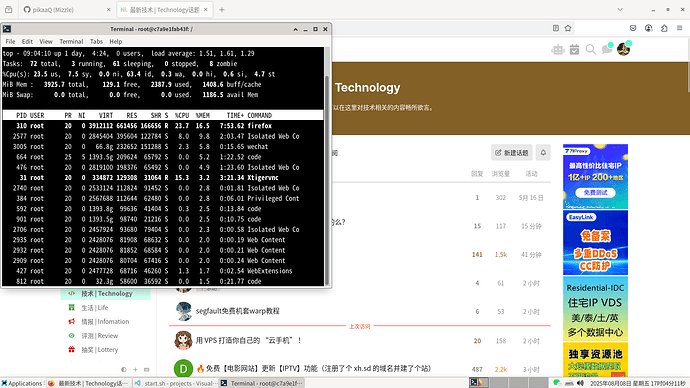
Task: Click the Xtigervnc process row in top
Action: pyautogui.click(x=163, y=178)
